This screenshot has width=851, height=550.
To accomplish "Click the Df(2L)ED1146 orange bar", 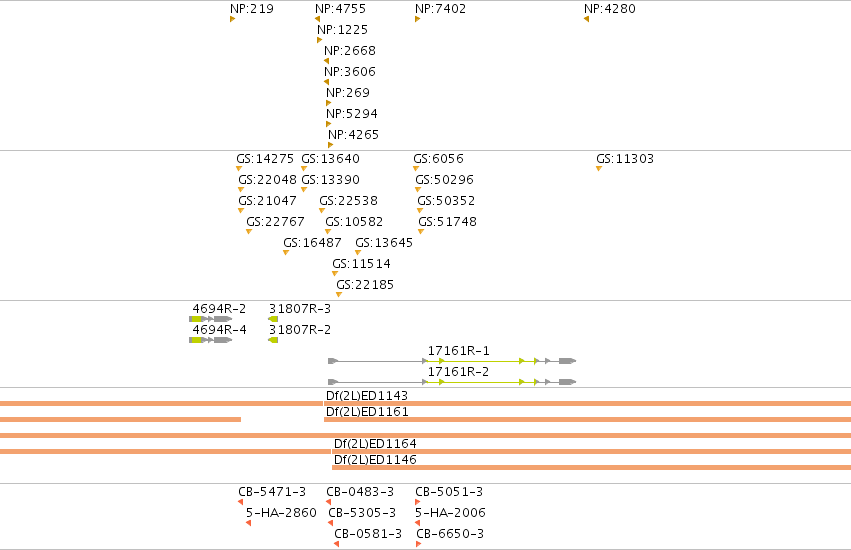I will (x=592, y=467).
